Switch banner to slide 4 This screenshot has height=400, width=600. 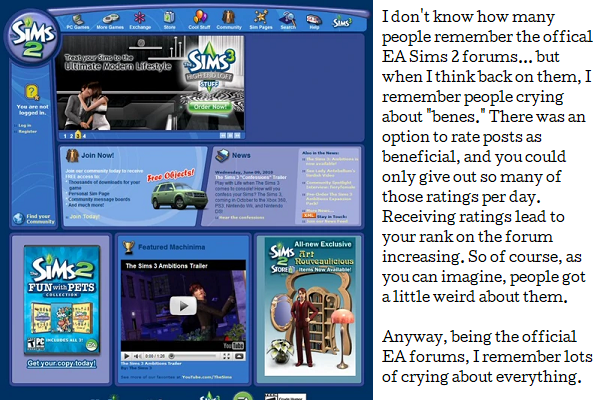[84, 136]
